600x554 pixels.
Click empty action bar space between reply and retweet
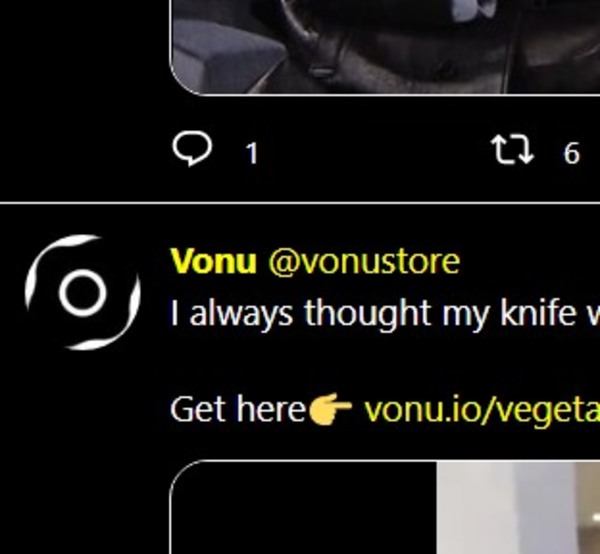point(375,151)
